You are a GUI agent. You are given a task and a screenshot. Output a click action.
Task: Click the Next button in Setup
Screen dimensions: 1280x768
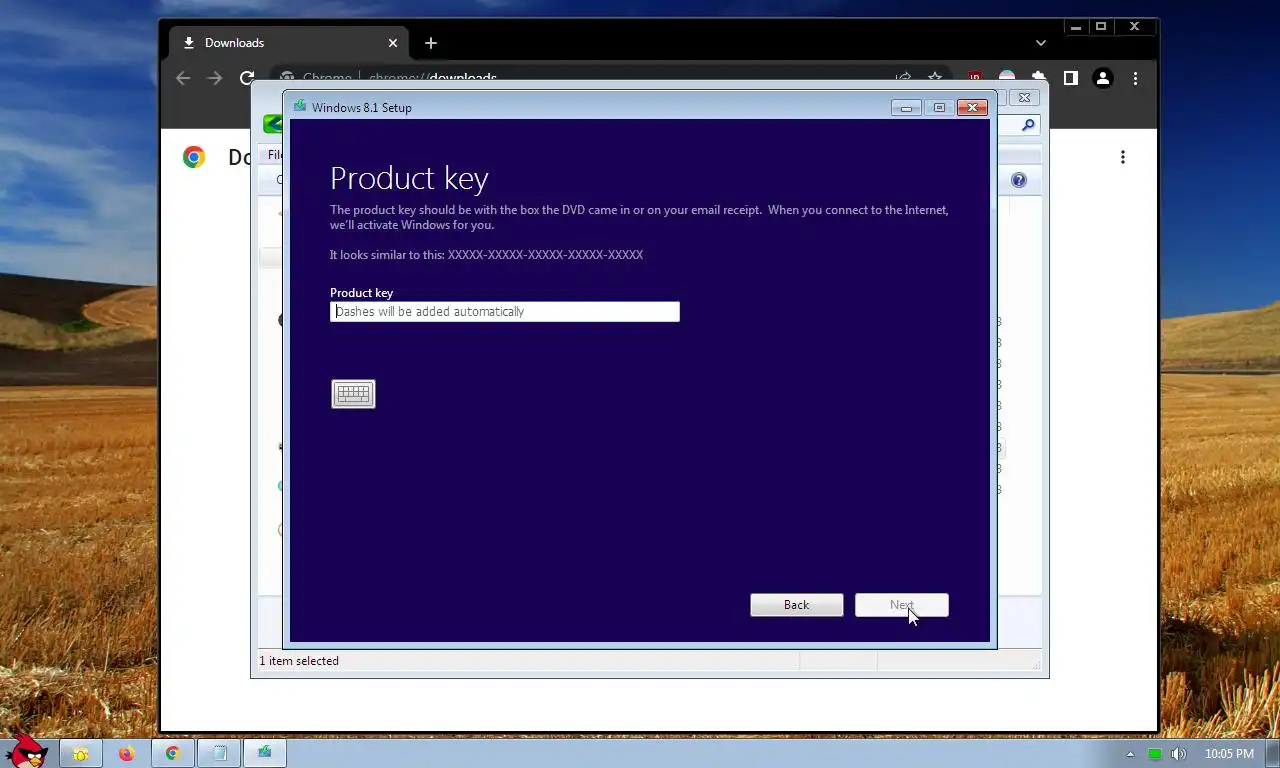(x=902, y=605)
